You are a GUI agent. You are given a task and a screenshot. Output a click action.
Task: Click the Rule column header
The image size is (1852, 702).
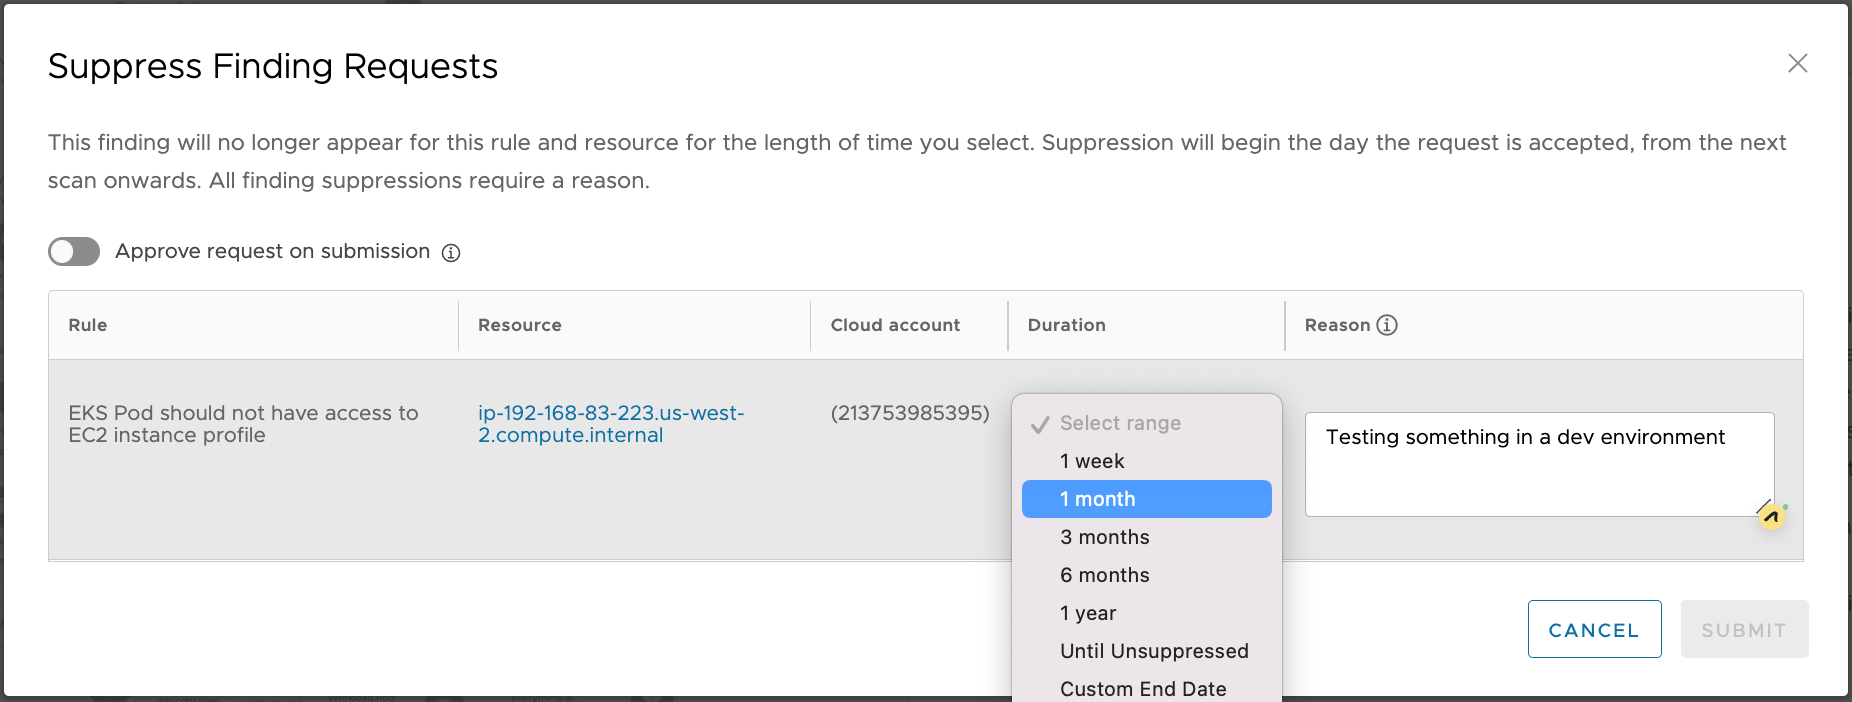tap(88, 325)
